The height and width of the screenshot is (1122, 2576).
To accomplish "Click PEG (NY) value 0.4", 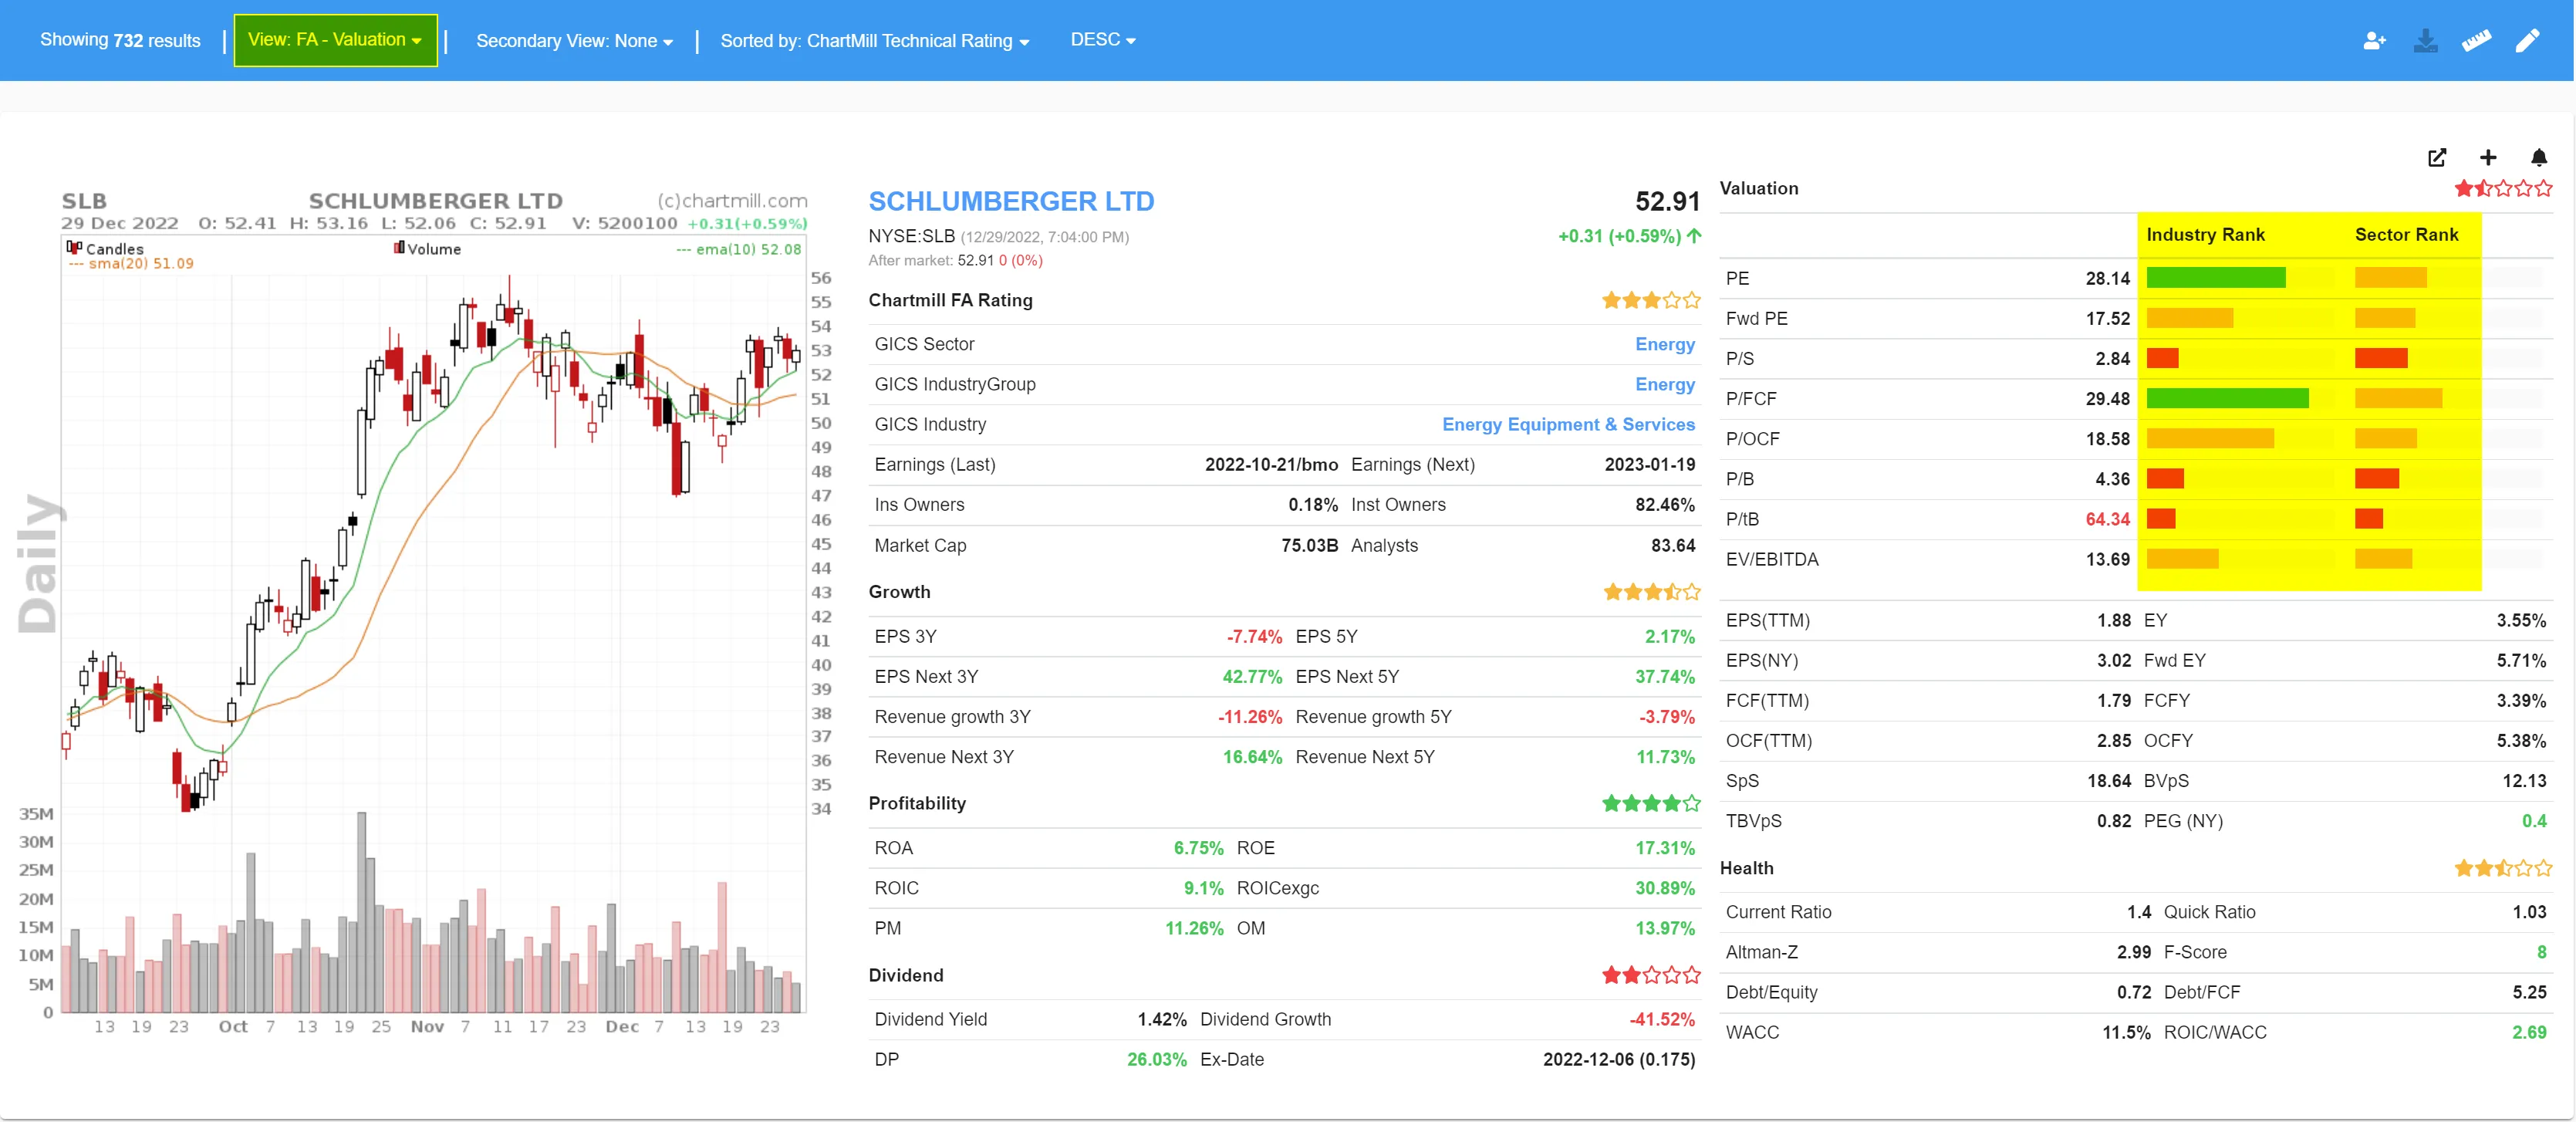I will (2534, 821).
